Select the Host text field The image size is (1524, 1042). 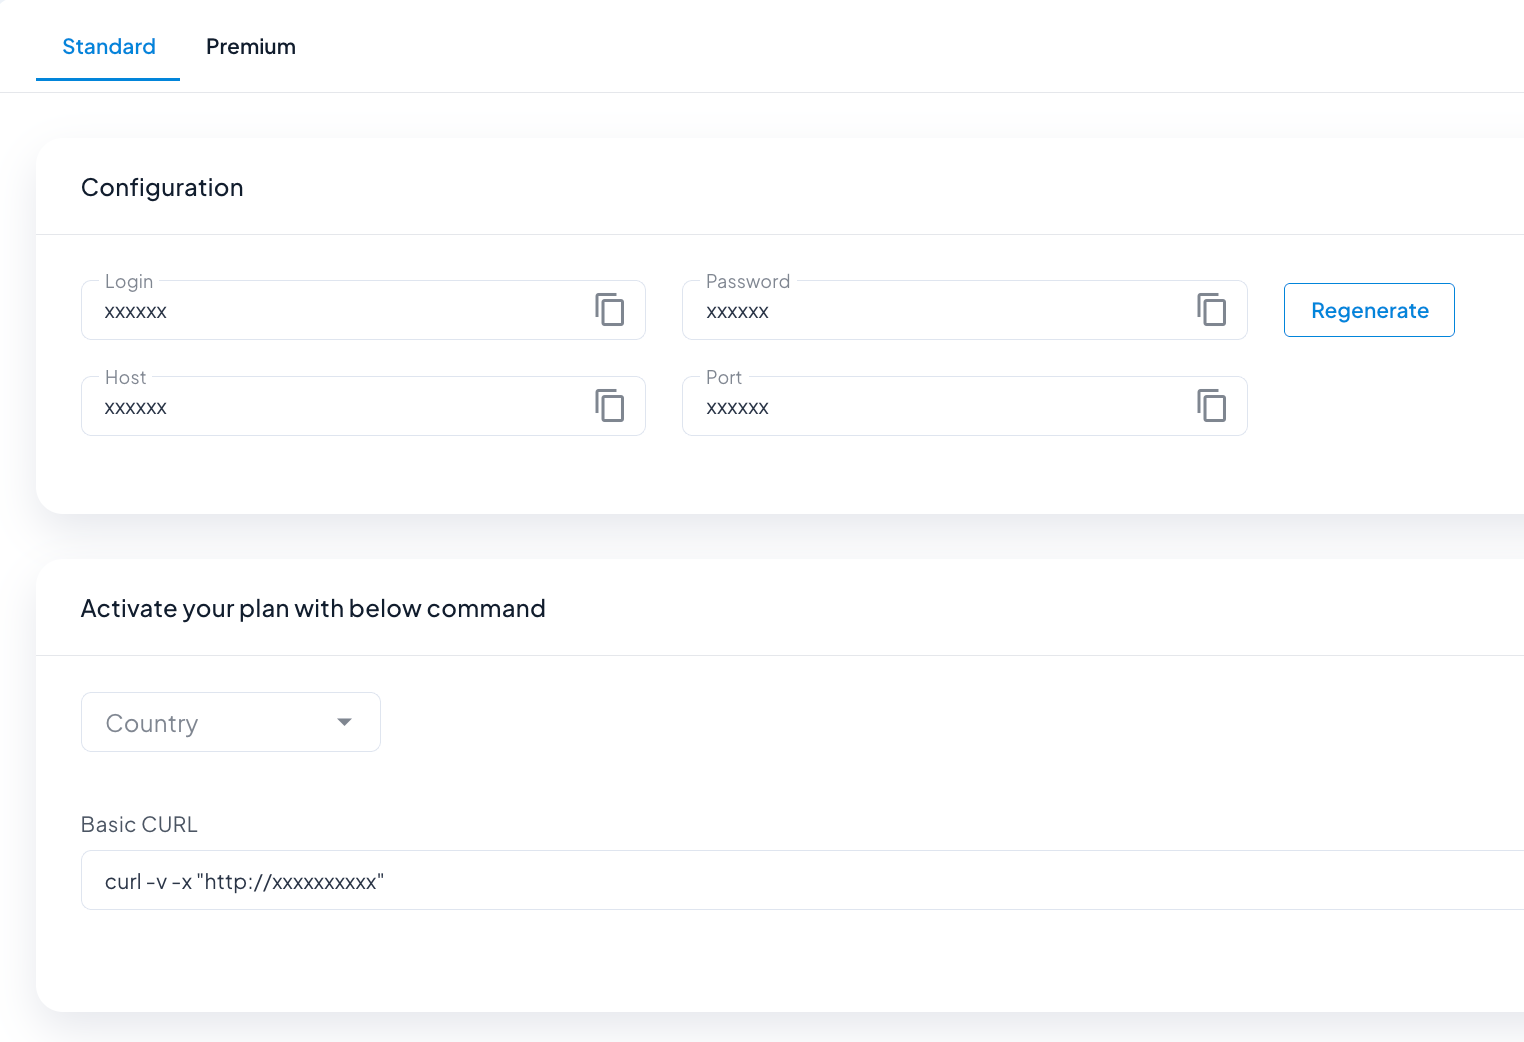point(330,408)
